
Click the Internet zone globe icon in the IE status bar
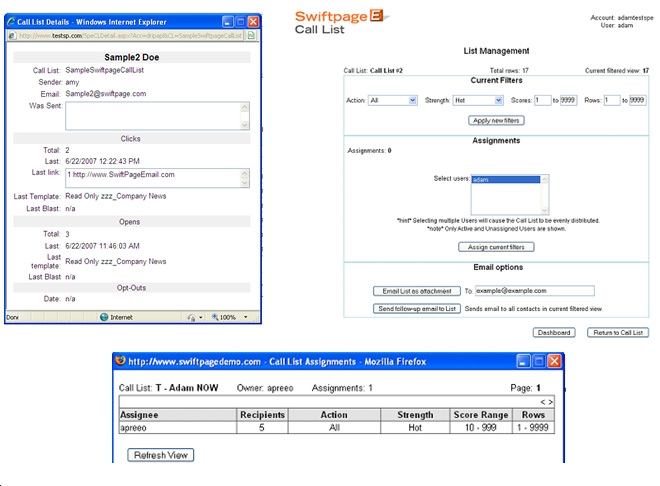coord(104,317)
